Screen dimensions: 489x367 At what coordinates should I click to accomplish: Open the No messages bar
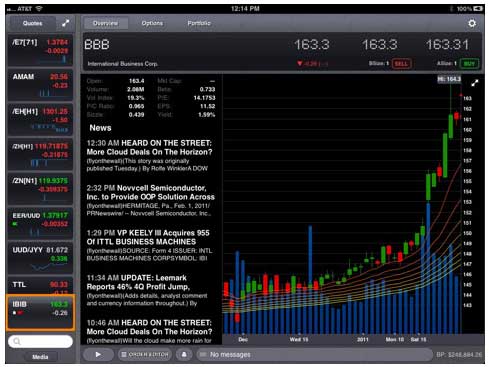point(314,354)
